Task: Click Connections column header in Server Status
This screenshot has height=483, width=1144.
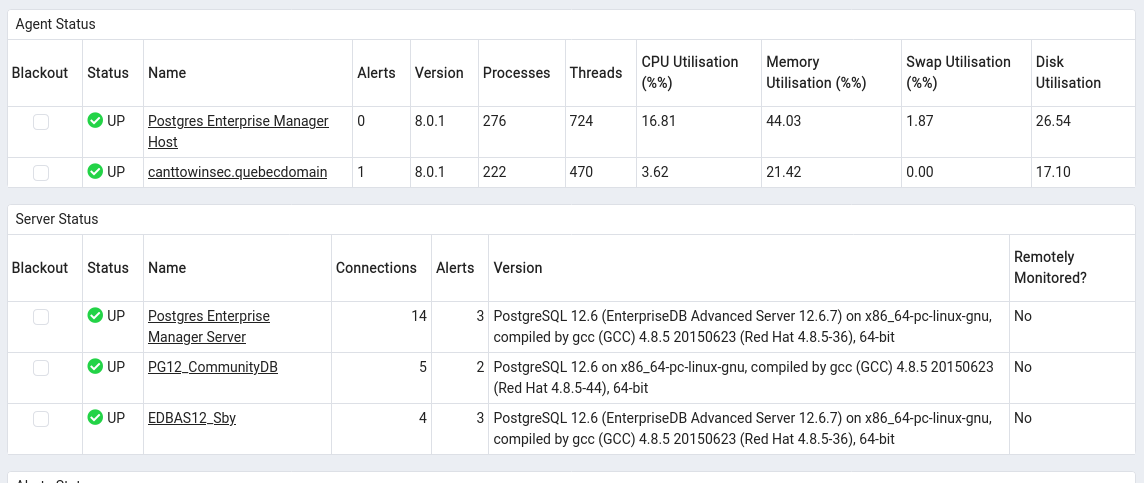Action: click(x=376, y=267)
